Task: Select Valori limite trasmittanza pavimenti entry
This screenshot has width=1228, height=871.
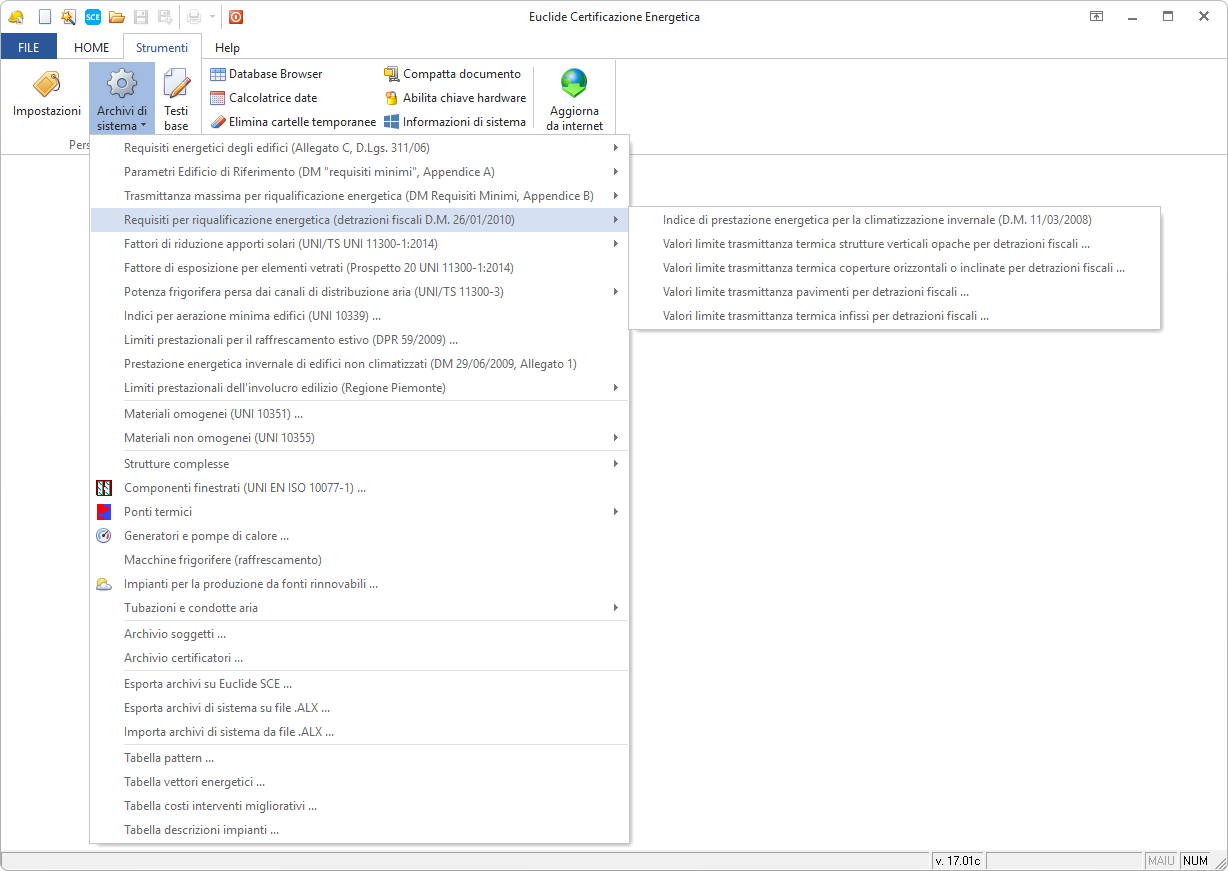Action: (x=815, y=292)
